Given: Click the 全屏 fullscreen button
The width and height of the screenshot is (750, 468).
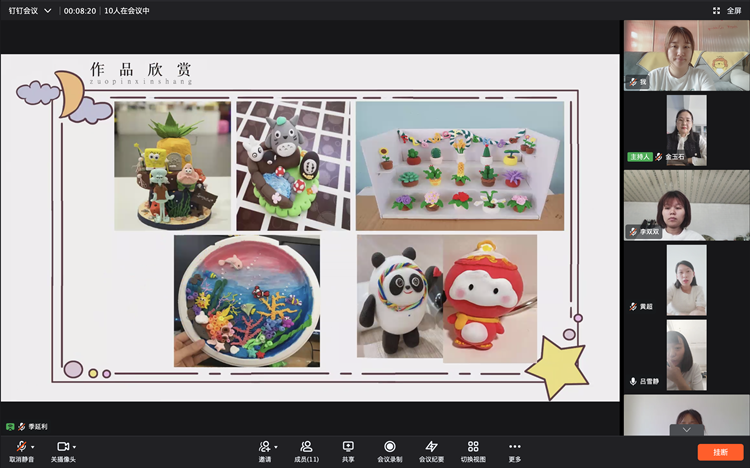Looking at the screenshot, I should coord(727,11).
